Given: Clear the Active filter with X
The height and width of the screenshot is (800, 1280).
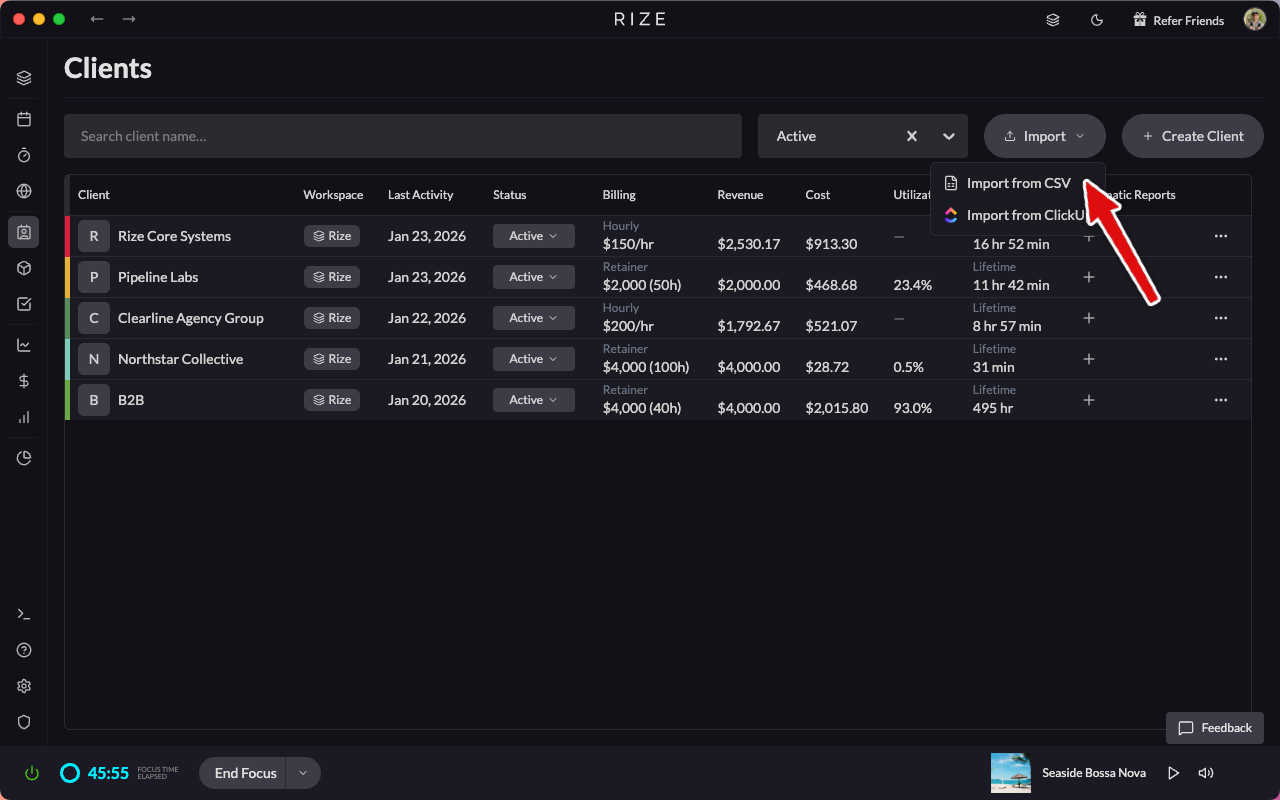Looking at the screenshot, I should click(x=911, y=136).
